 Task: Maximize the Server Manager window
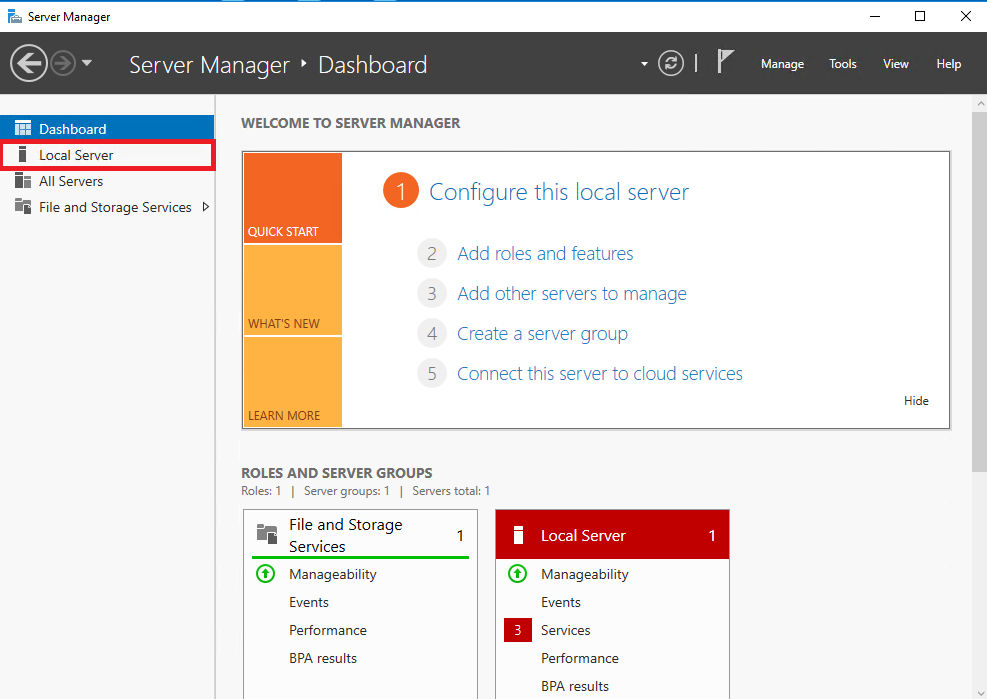(x=920, y=16)
